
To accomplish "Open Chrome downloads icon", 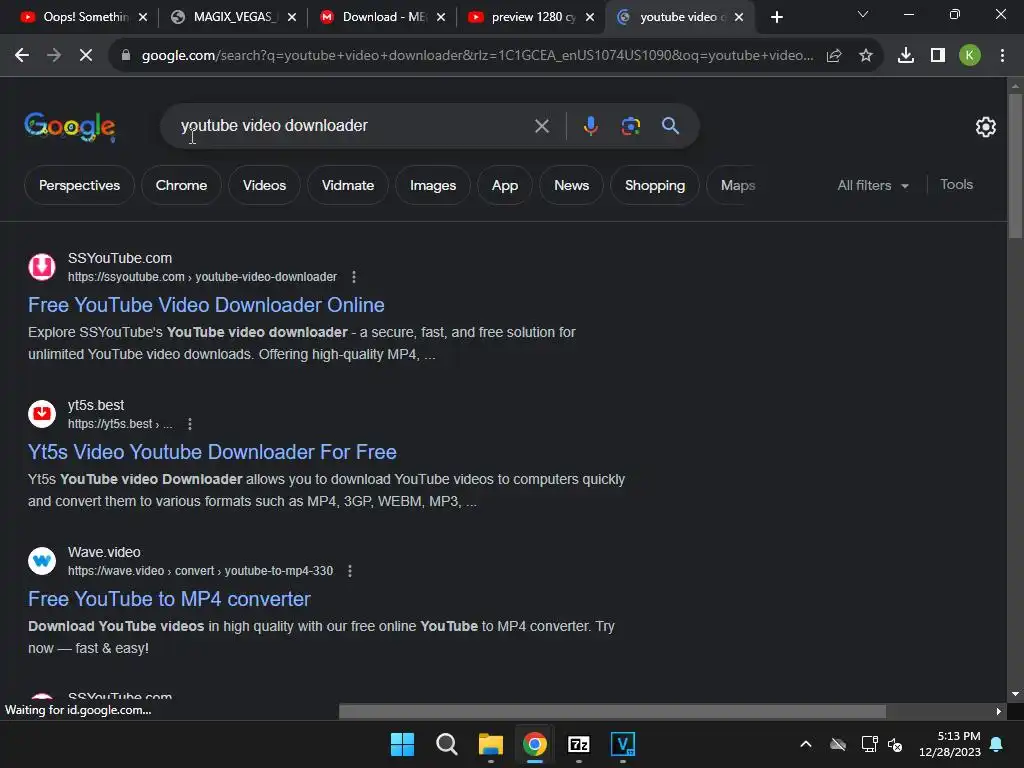I will click(x=905, y=56).
